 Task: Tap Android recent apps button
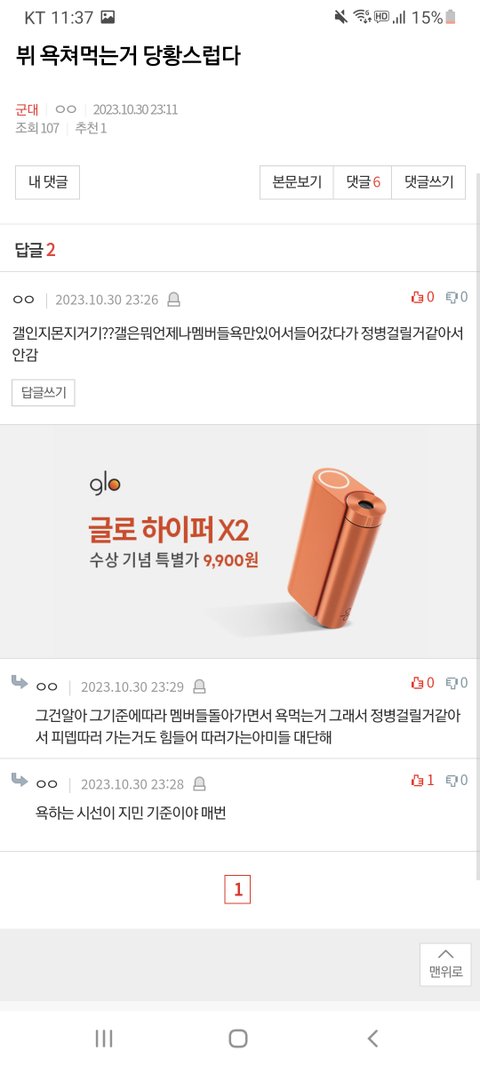pyautogui.click(x=103, y=1038)
